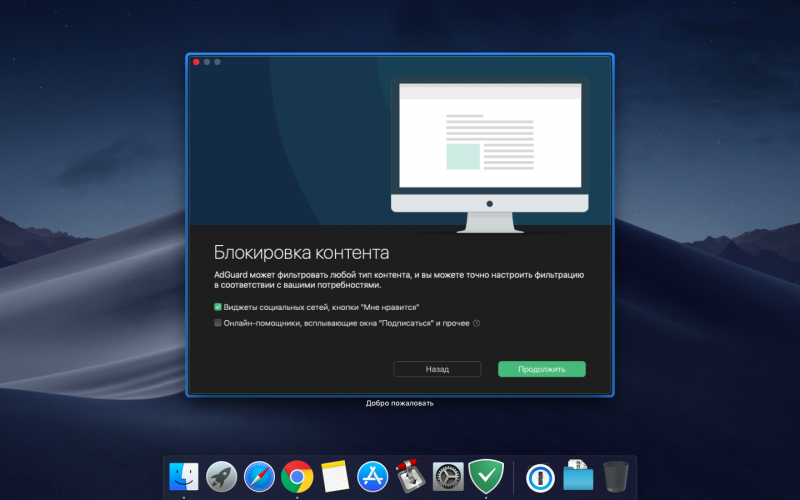Open the Notes app in Dock
The width and height of the screenshot is (800, 500).
pyautogui.click(x=335, y=477)
